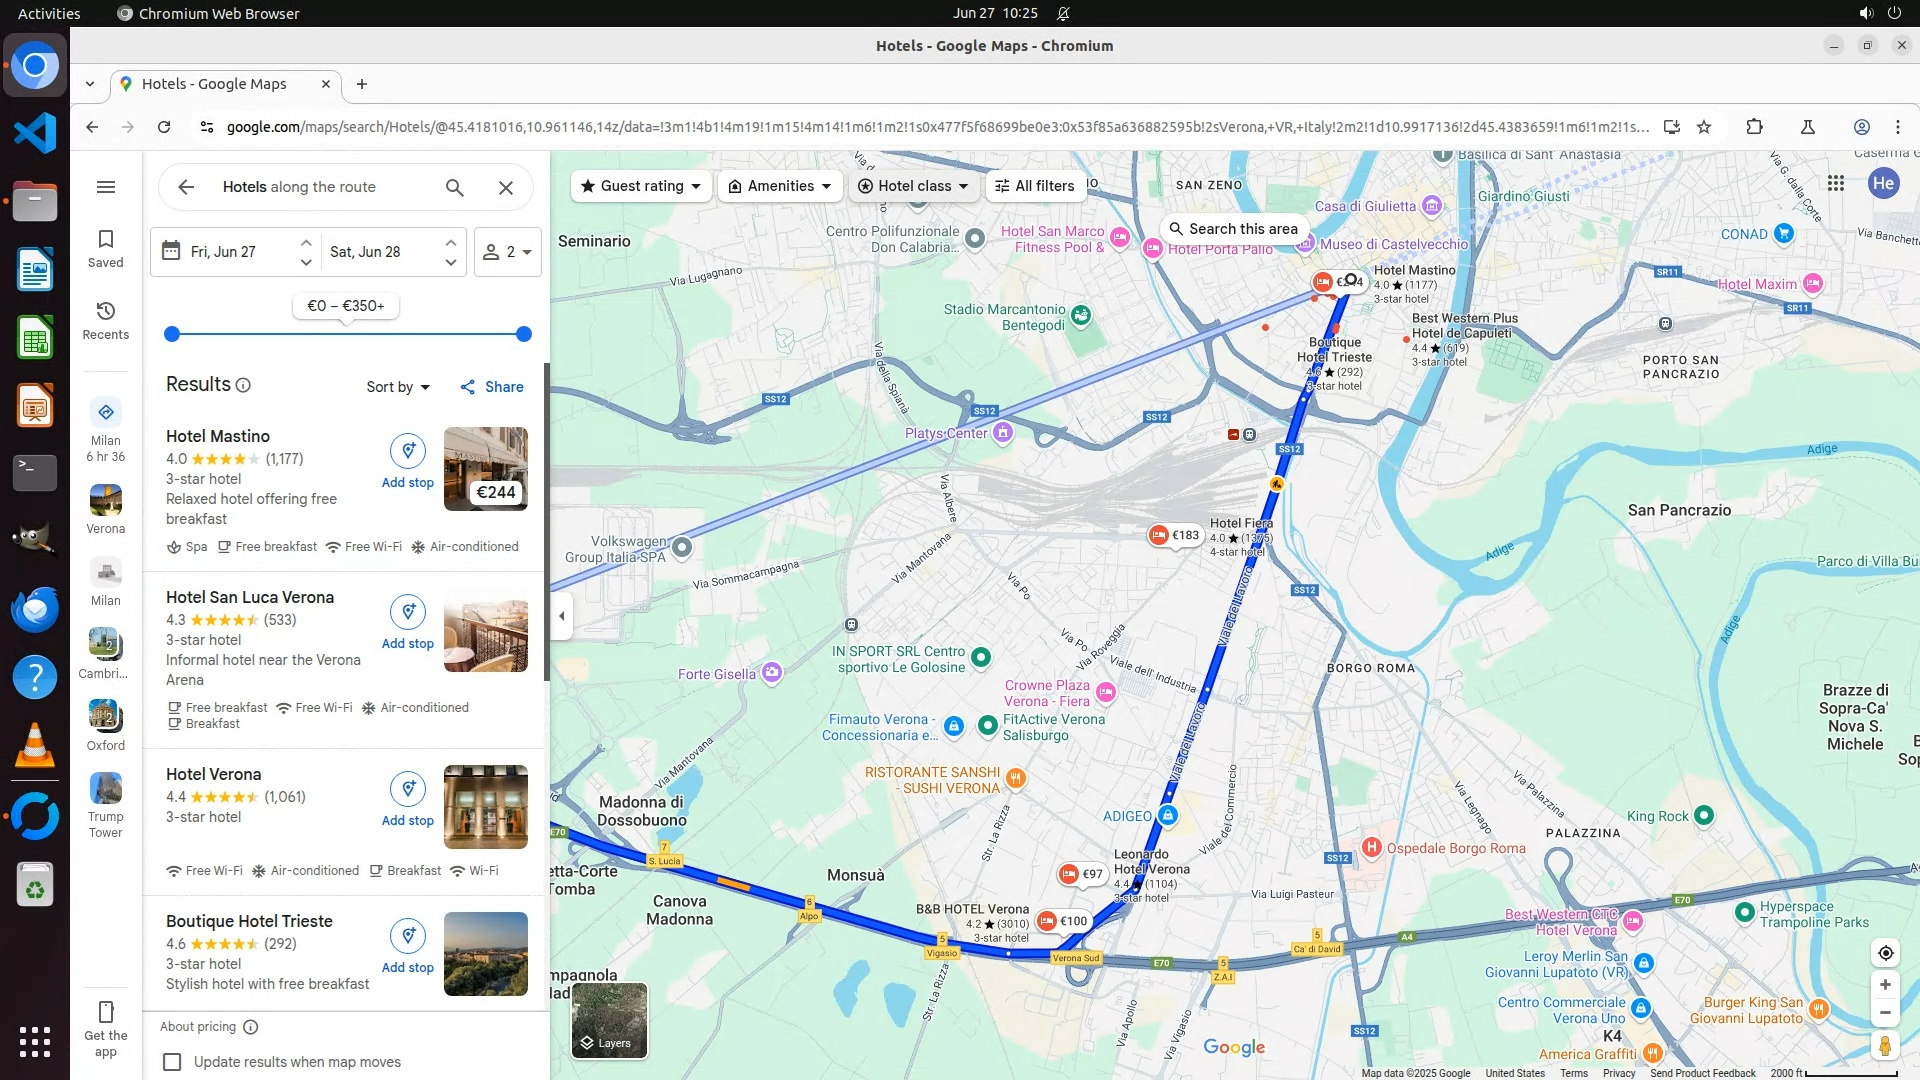Open the Layers map view toggle
Image resolution: width=1920 pixels, height=1080 pixels.
click(x=609, y=1020)
